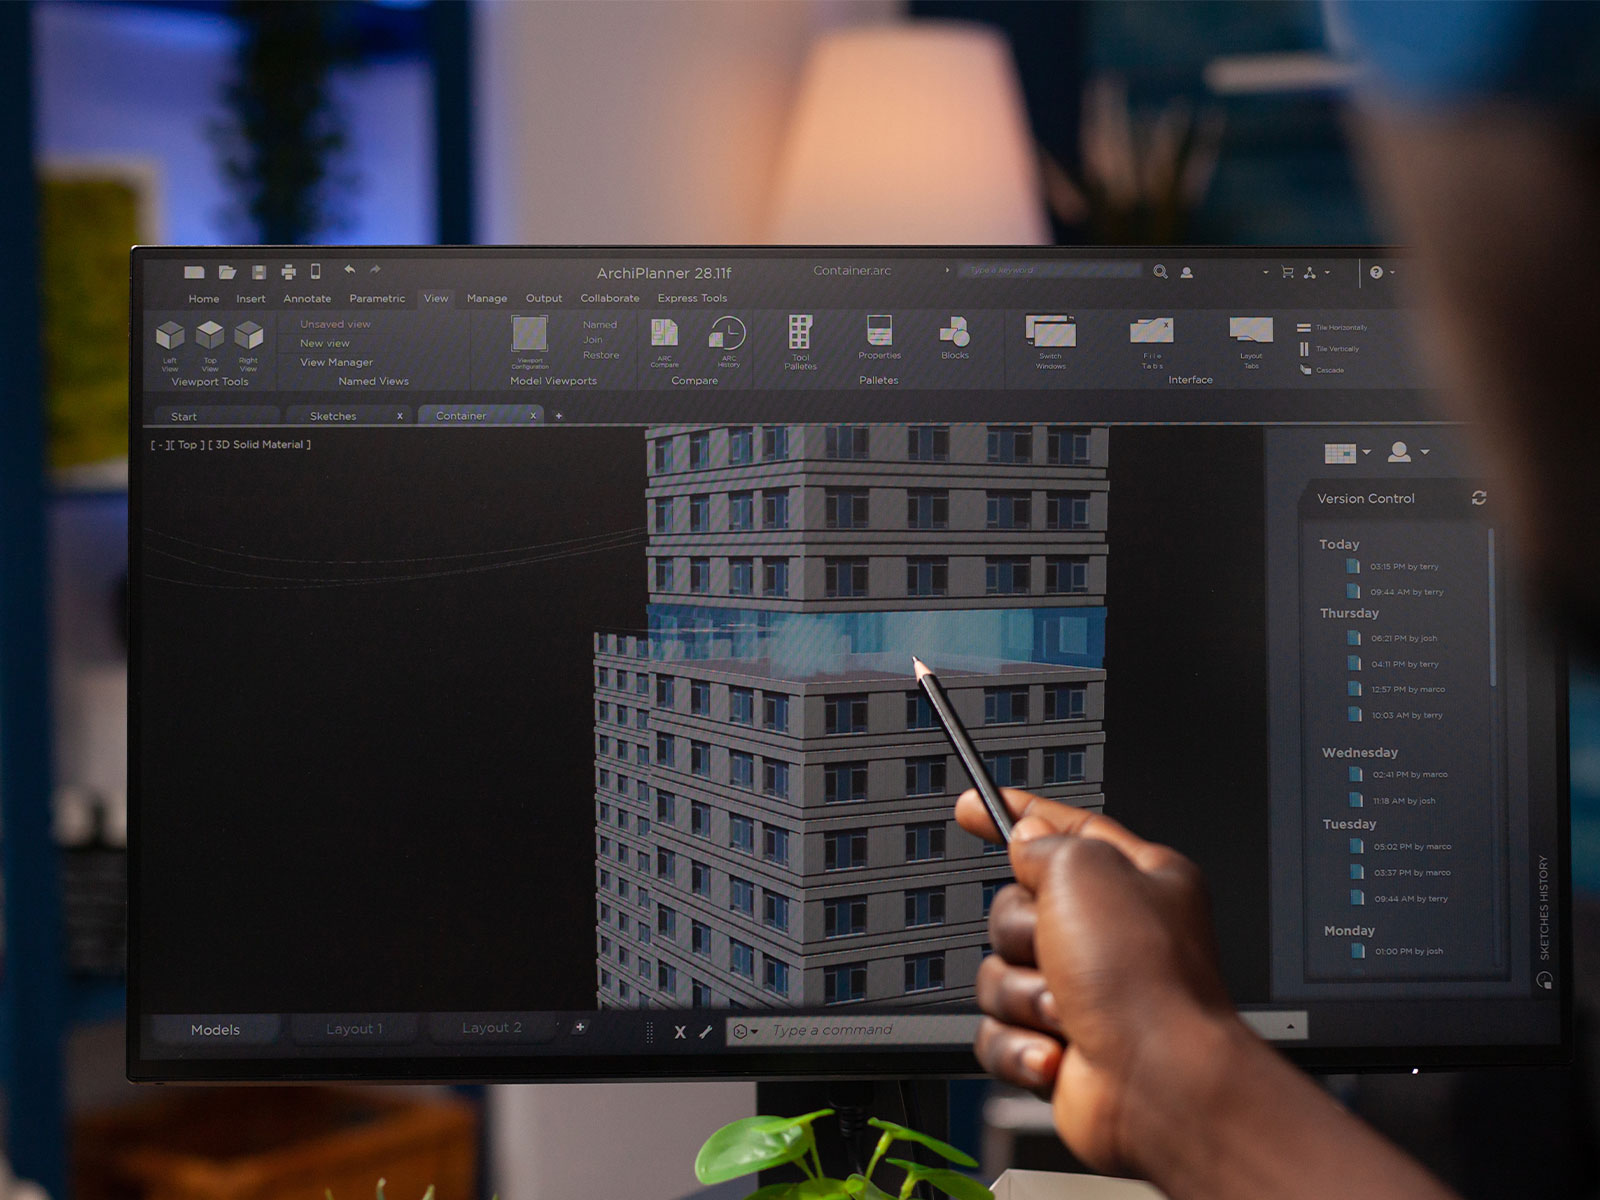Viewport: 1600px width, 1200px height.
Task: Refresh the Version Control panel
Action: pos(1479,498)
